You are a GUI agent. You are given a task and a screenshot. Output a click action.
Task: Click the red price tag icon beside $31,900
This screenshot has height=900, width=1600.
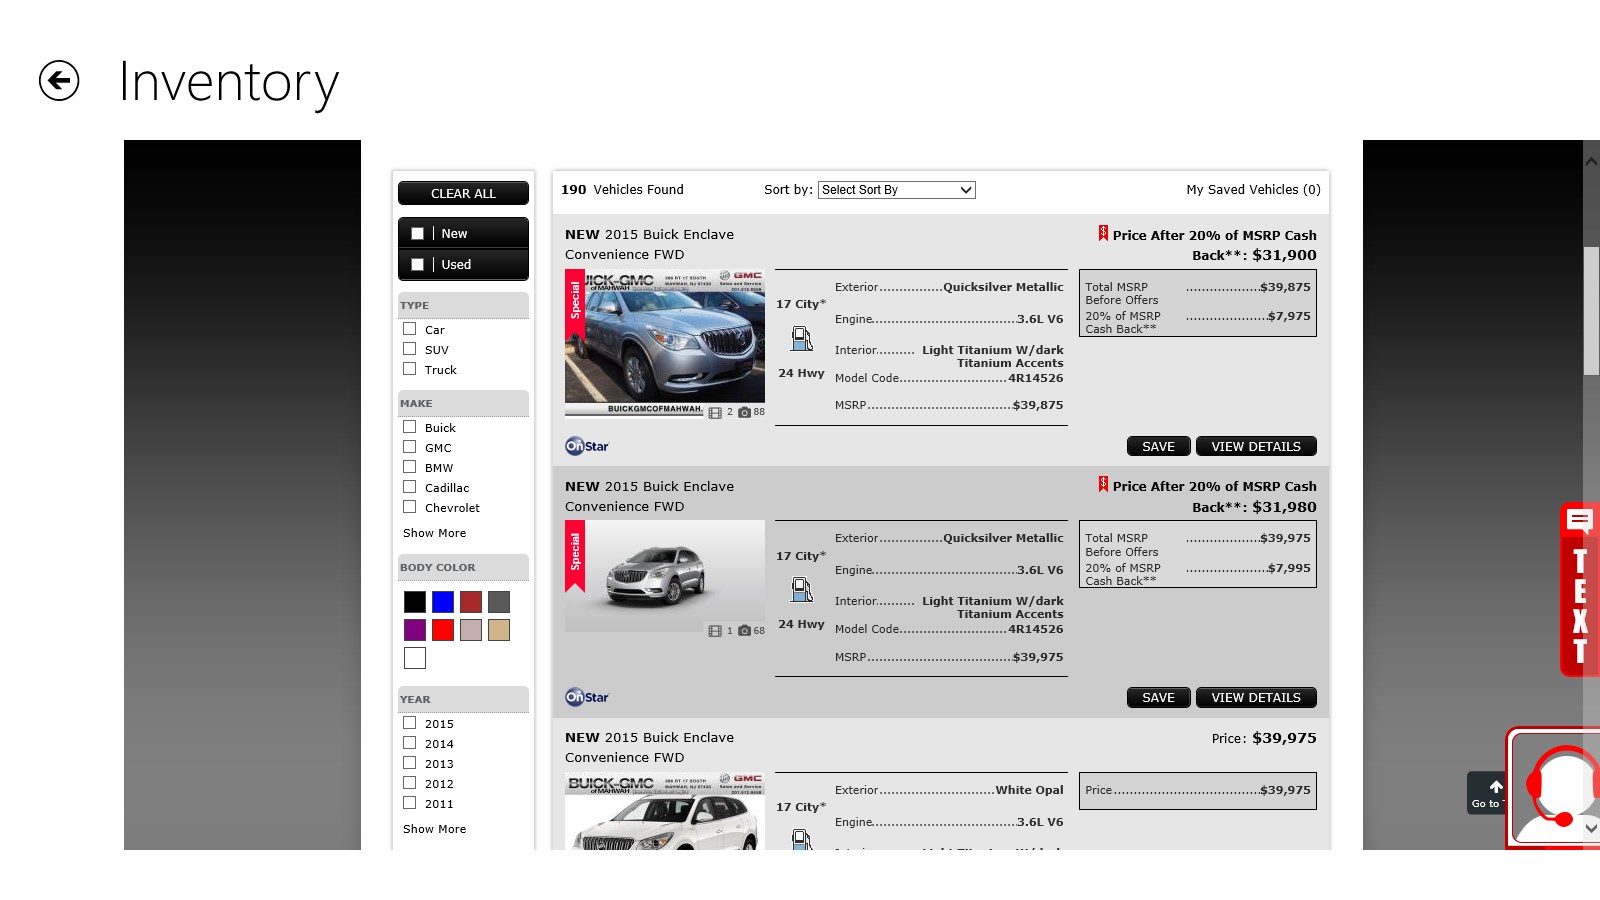tap(1103, 233)
